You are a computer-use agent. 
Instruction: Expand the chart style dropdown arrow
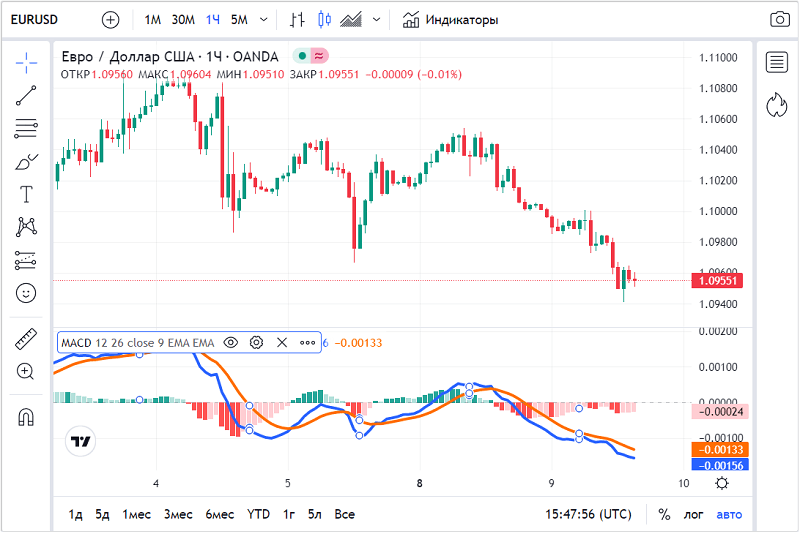(x=377, y=20)
